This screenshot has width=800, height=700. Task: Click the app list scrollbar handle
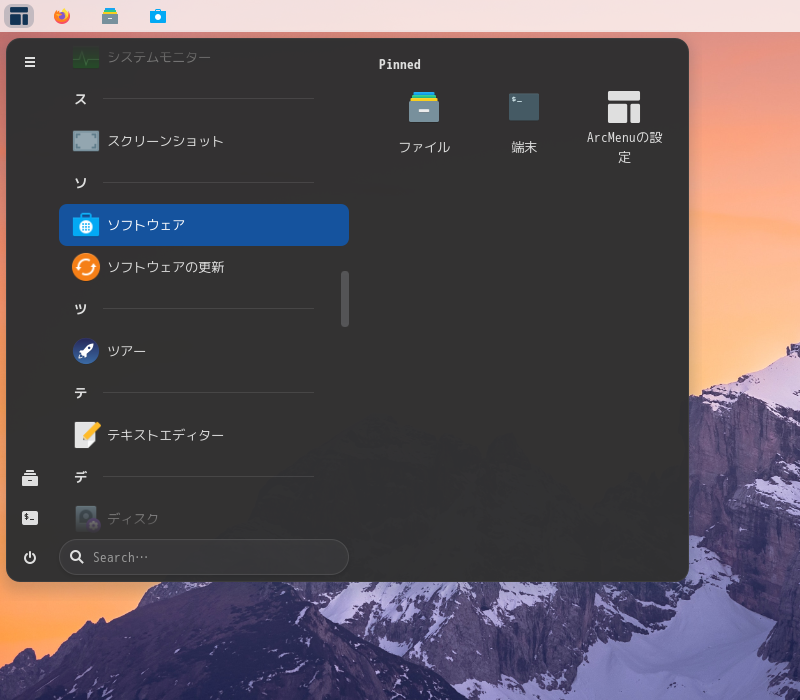[x=345, y=299]
